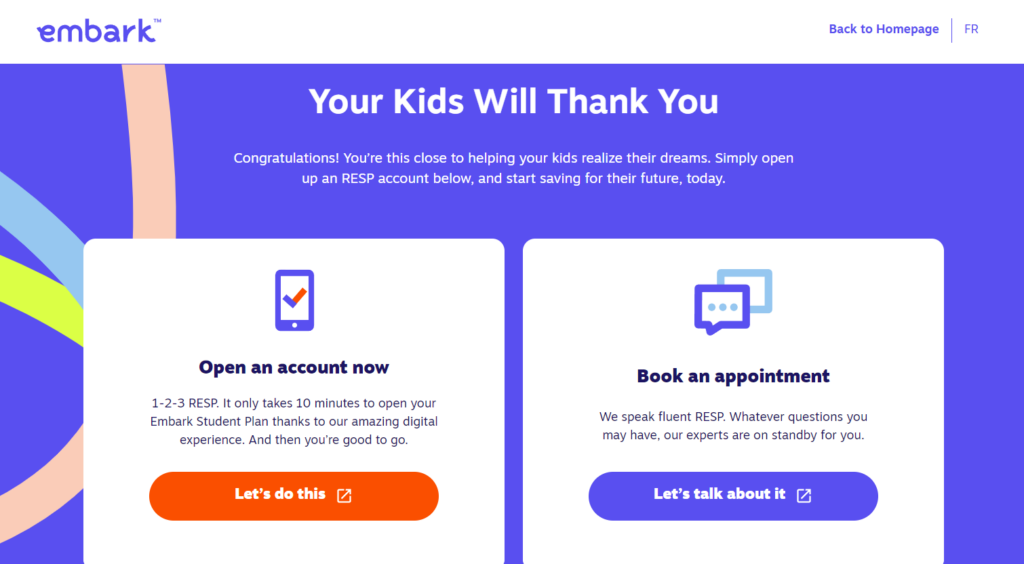This screenshot has width=1024, height=564.
Task: Switch the site language to FR
Action: 971,29
